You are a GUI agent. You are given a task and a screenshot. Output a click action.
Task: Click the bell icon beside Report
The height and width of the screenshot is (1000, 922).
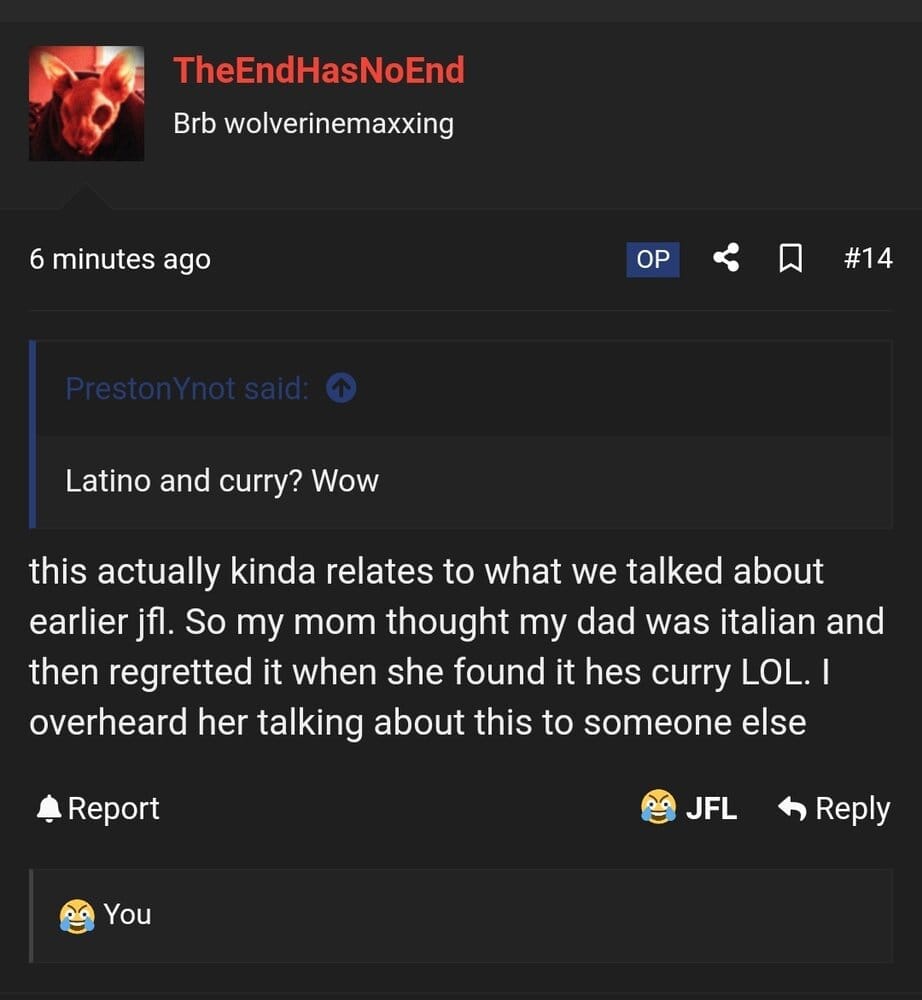[x=48, y=809]
